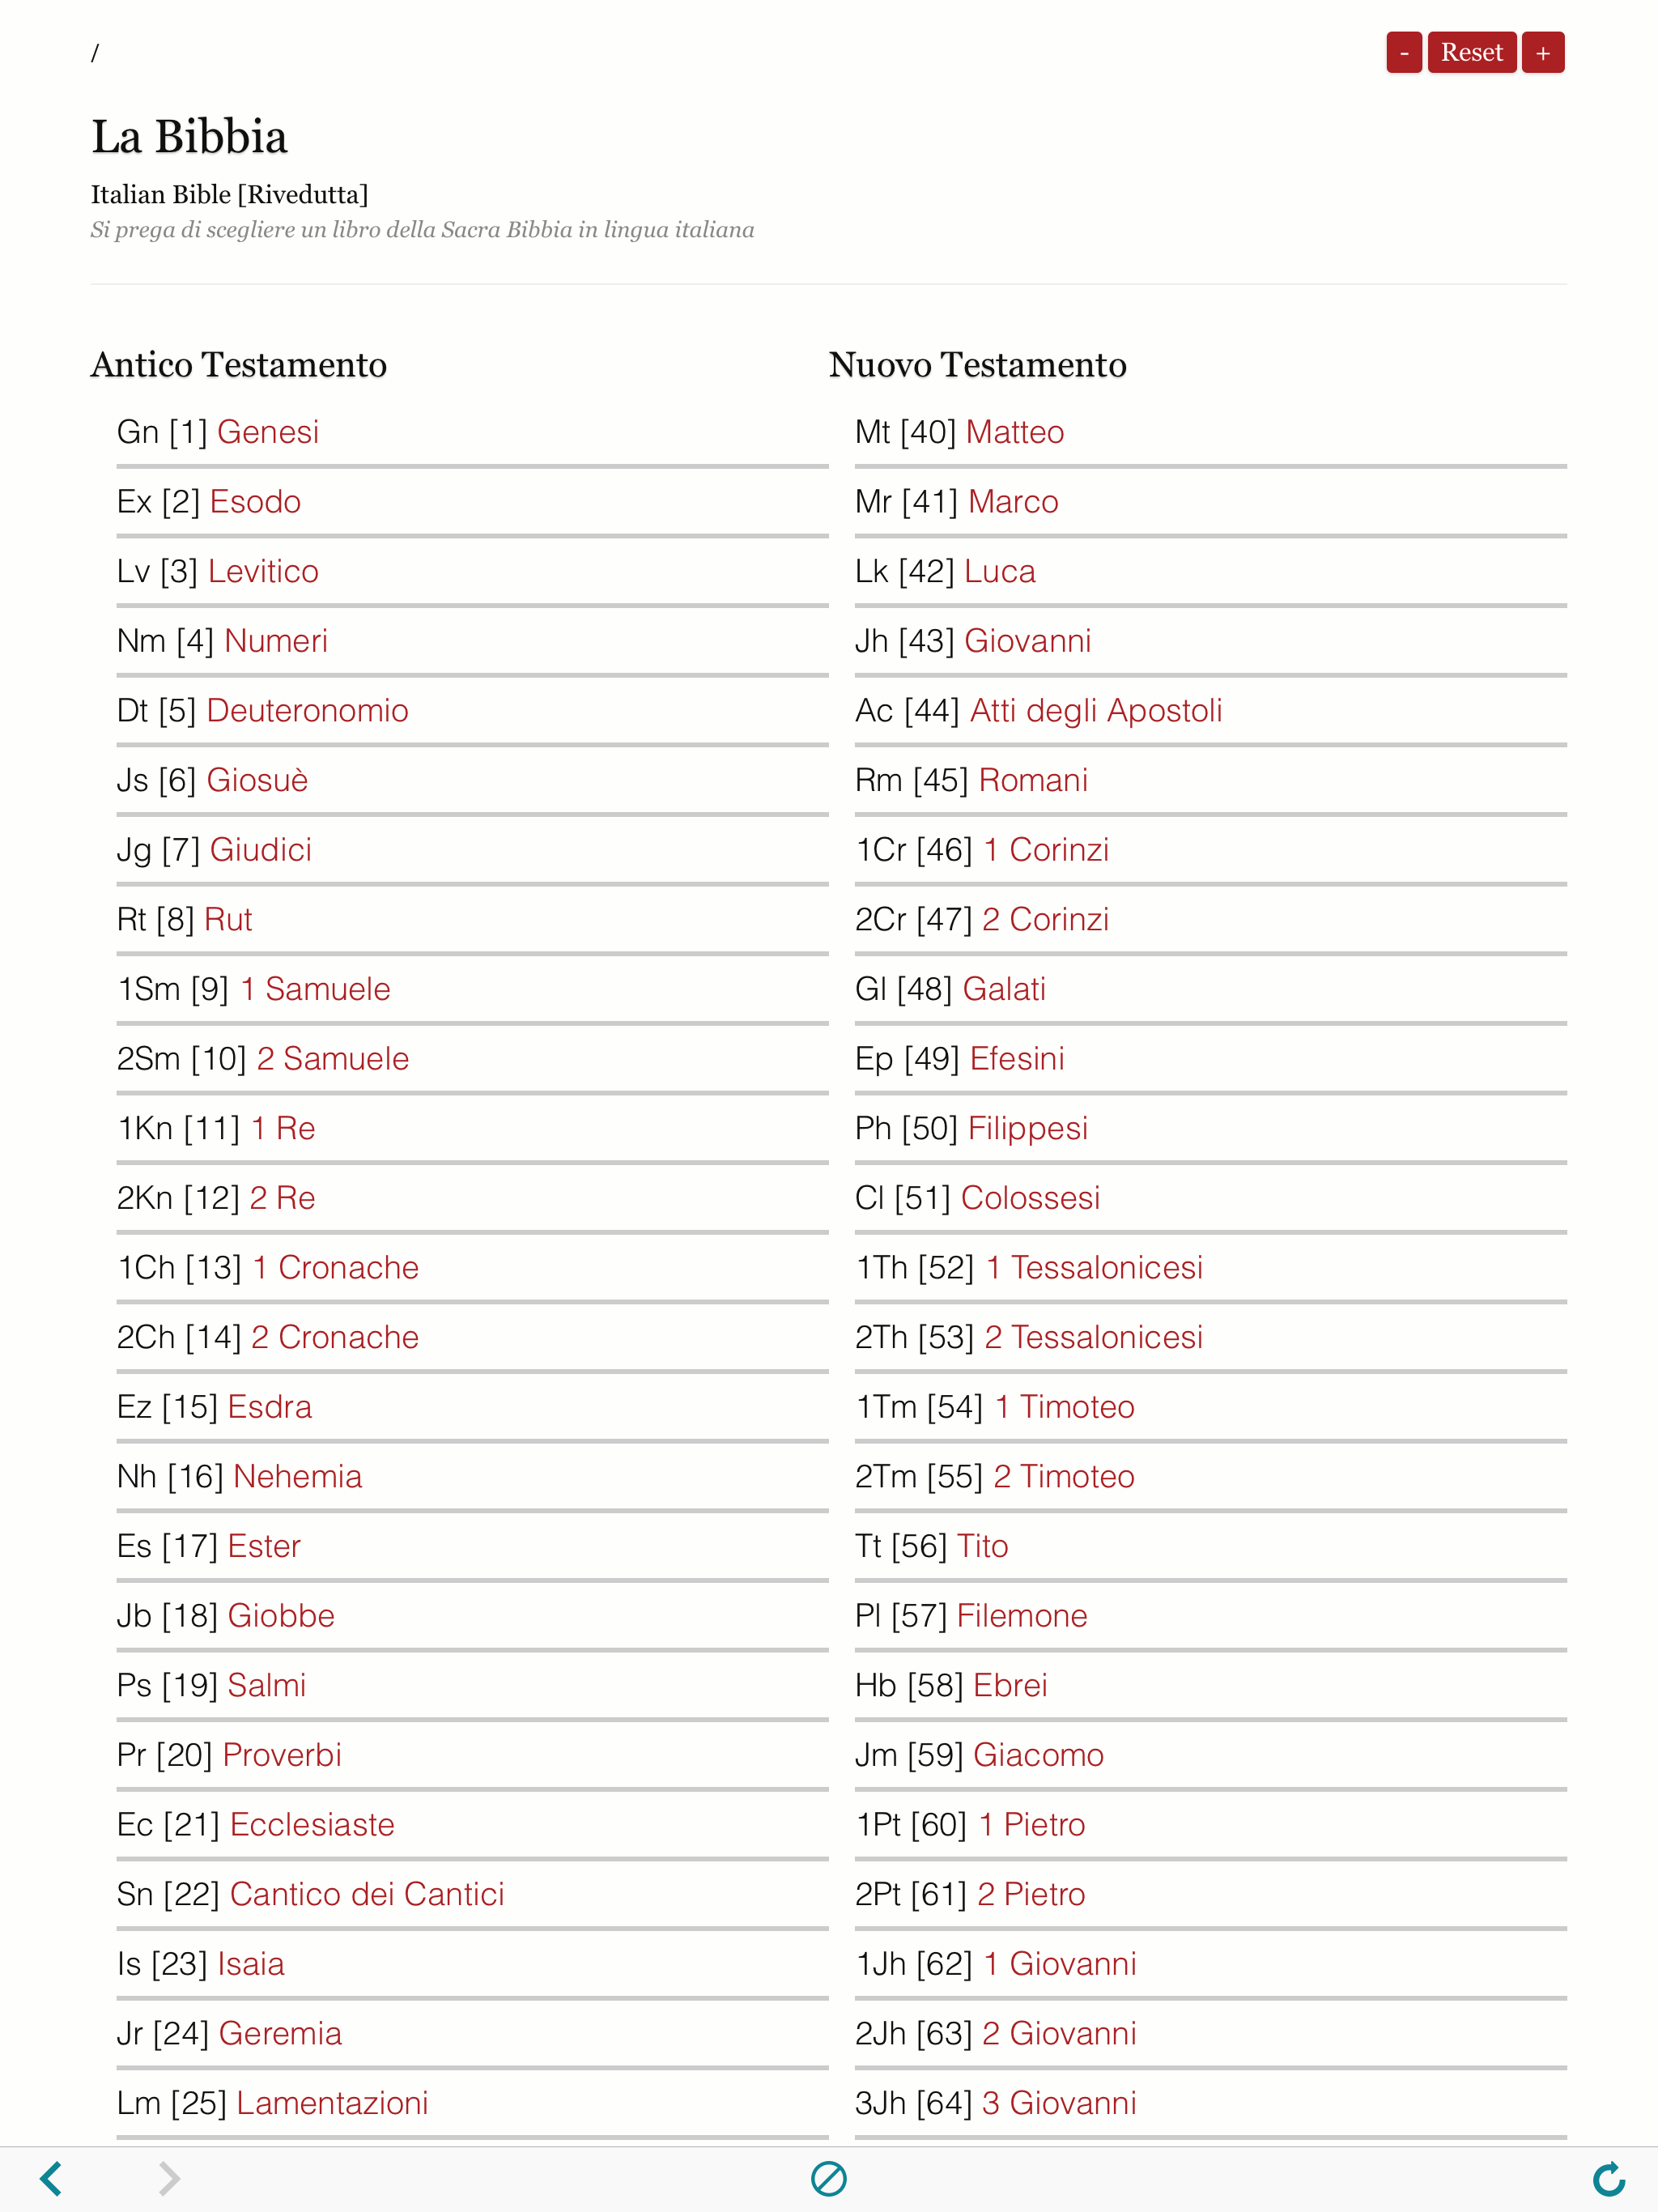Open the Lamentazioni book

(332, 2103)
